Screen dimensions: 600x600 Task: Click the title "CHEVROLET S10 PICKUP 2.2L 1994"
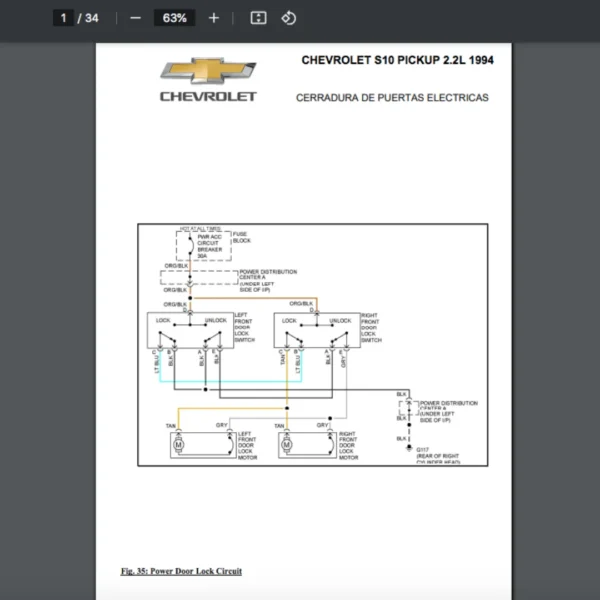click(x=398, y=60)
